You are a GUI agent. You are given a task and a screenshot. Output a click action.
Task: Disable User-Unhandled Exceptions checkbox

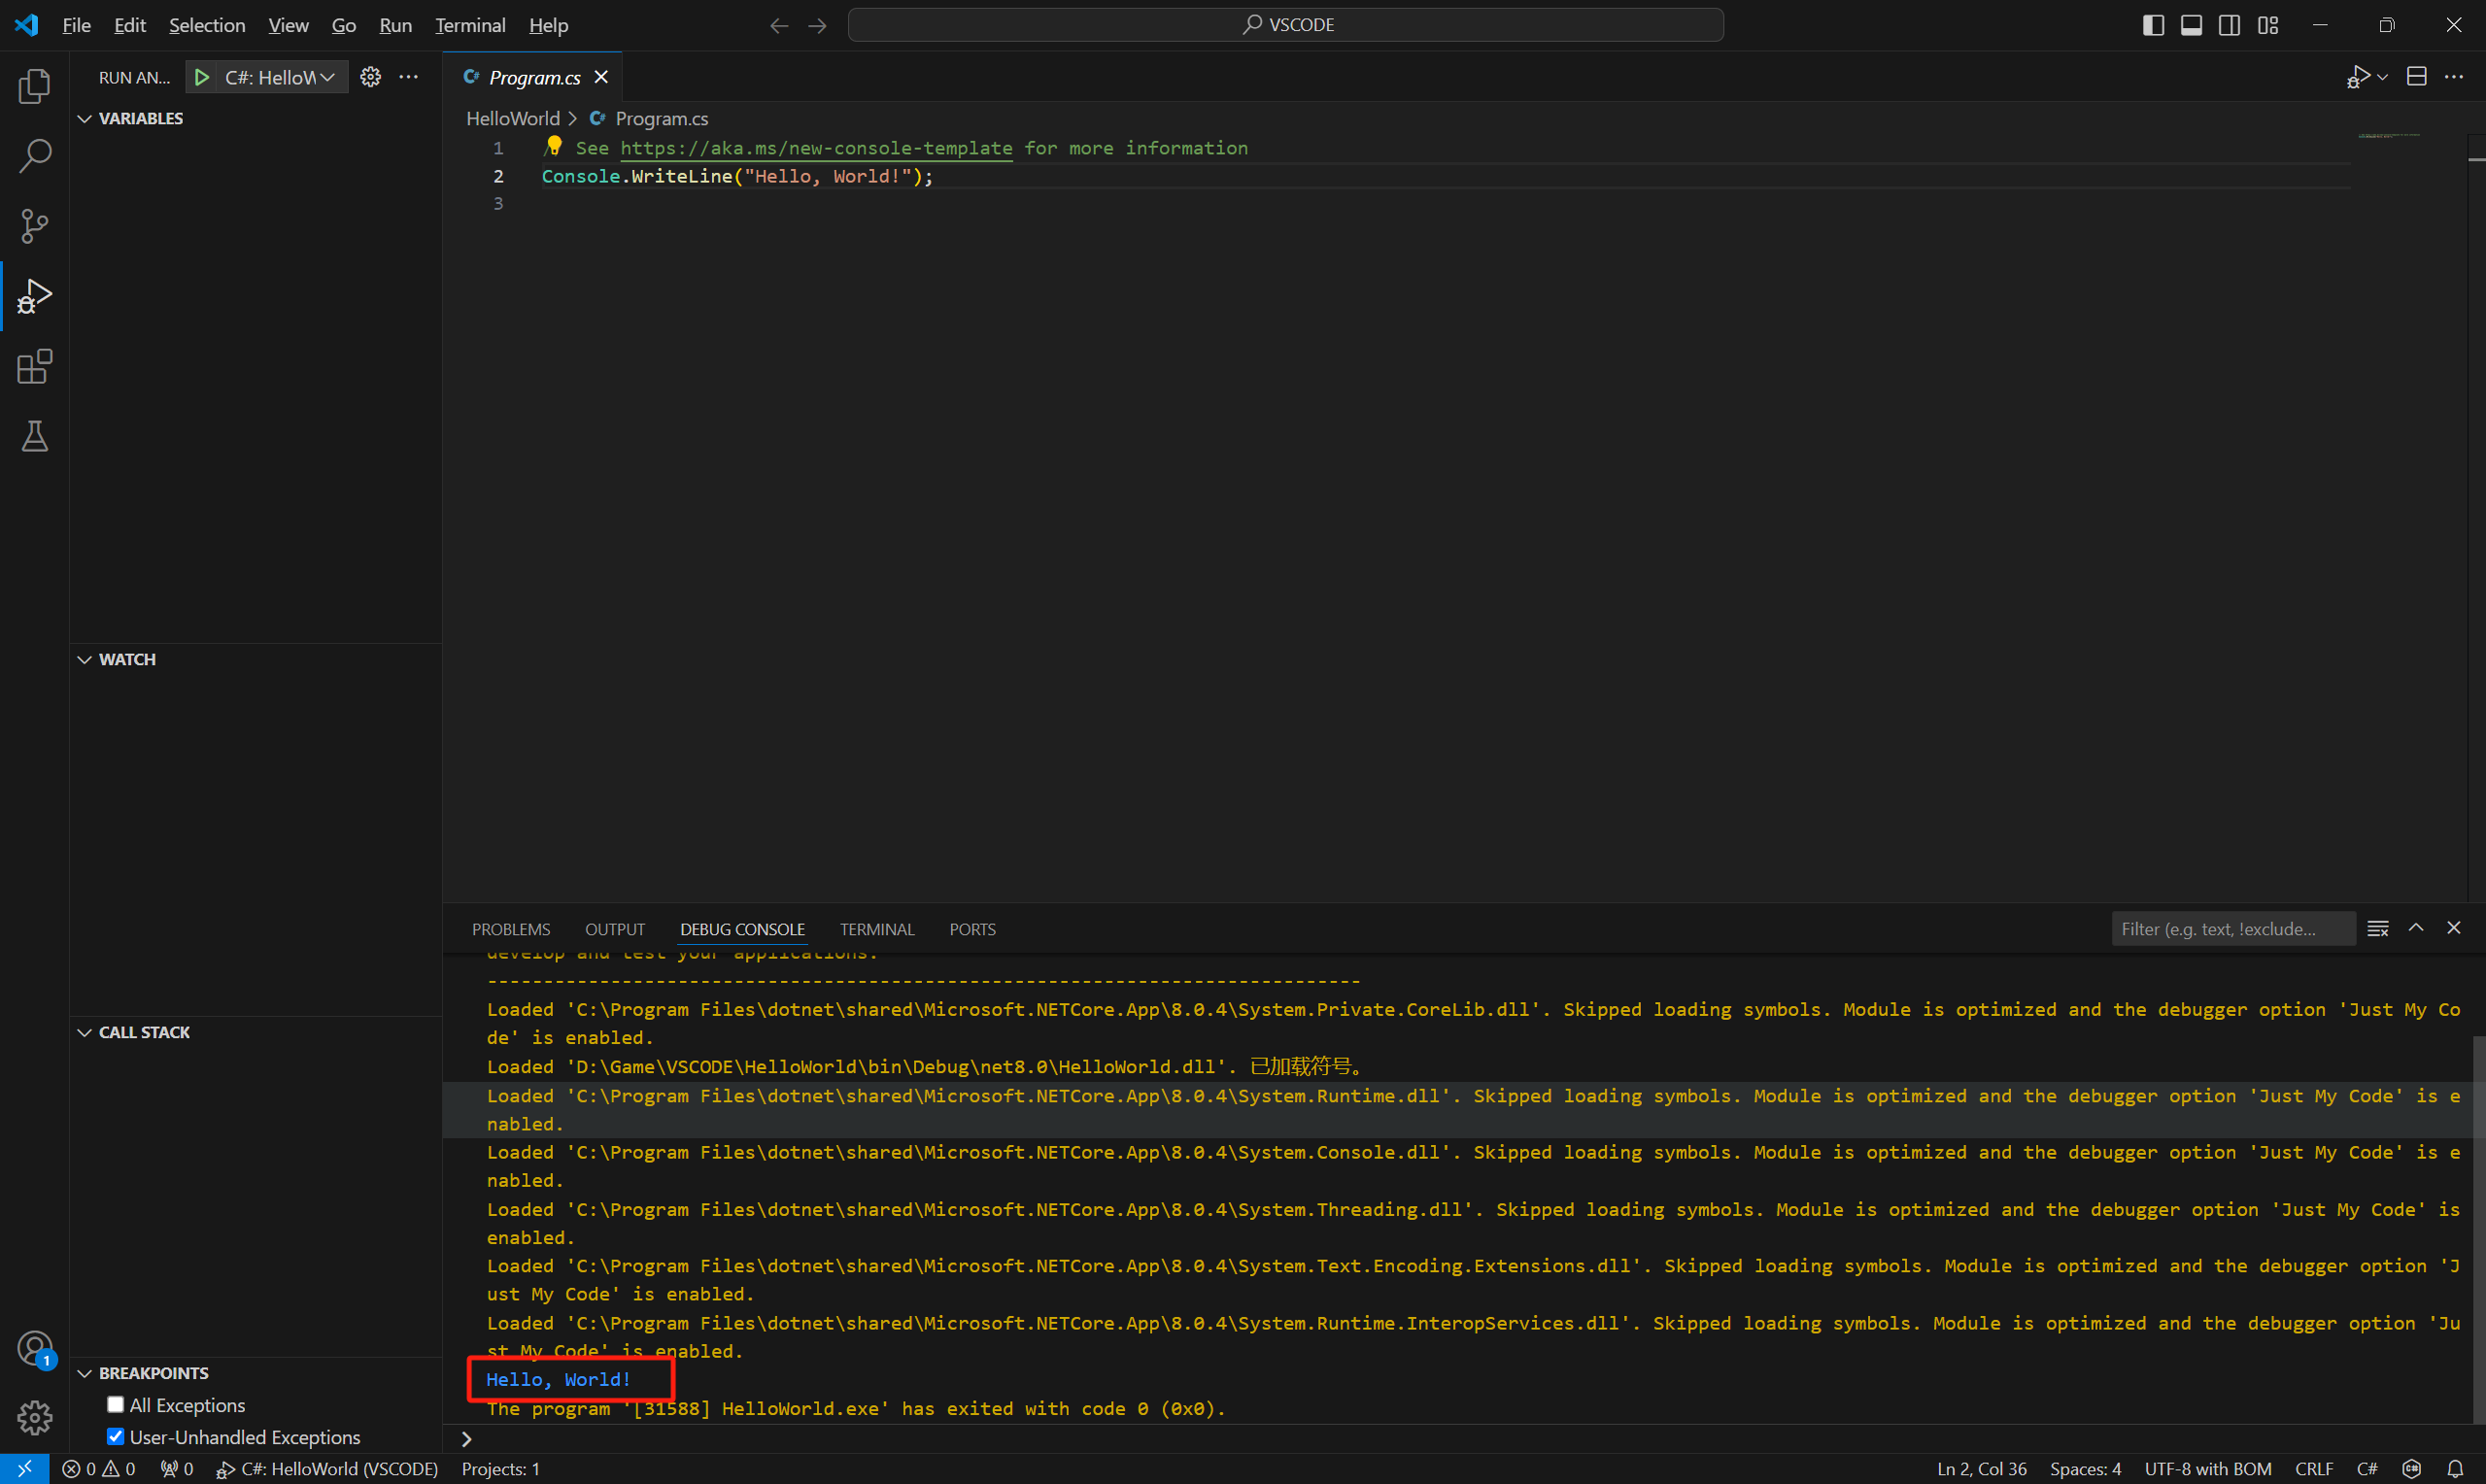tap(116, 1437)
